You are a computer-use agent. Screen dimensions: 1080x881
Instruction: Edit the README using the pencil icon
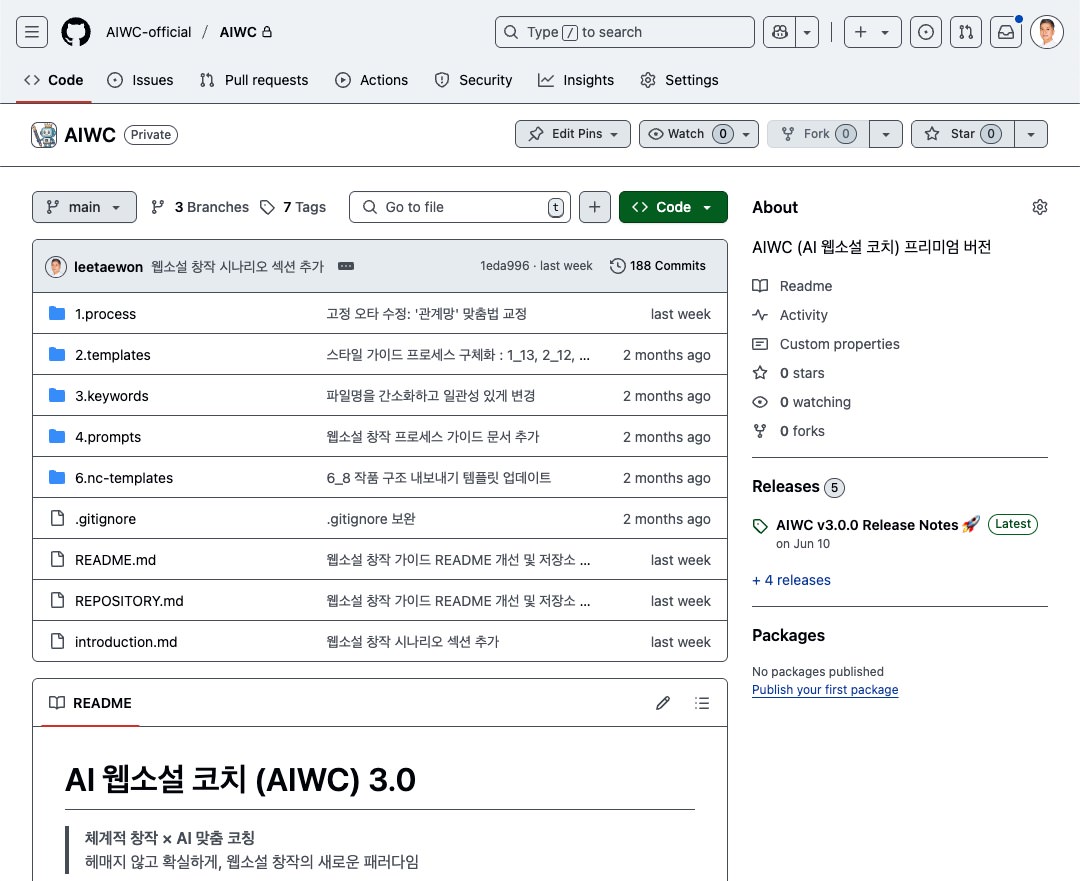tap(663, 703)
